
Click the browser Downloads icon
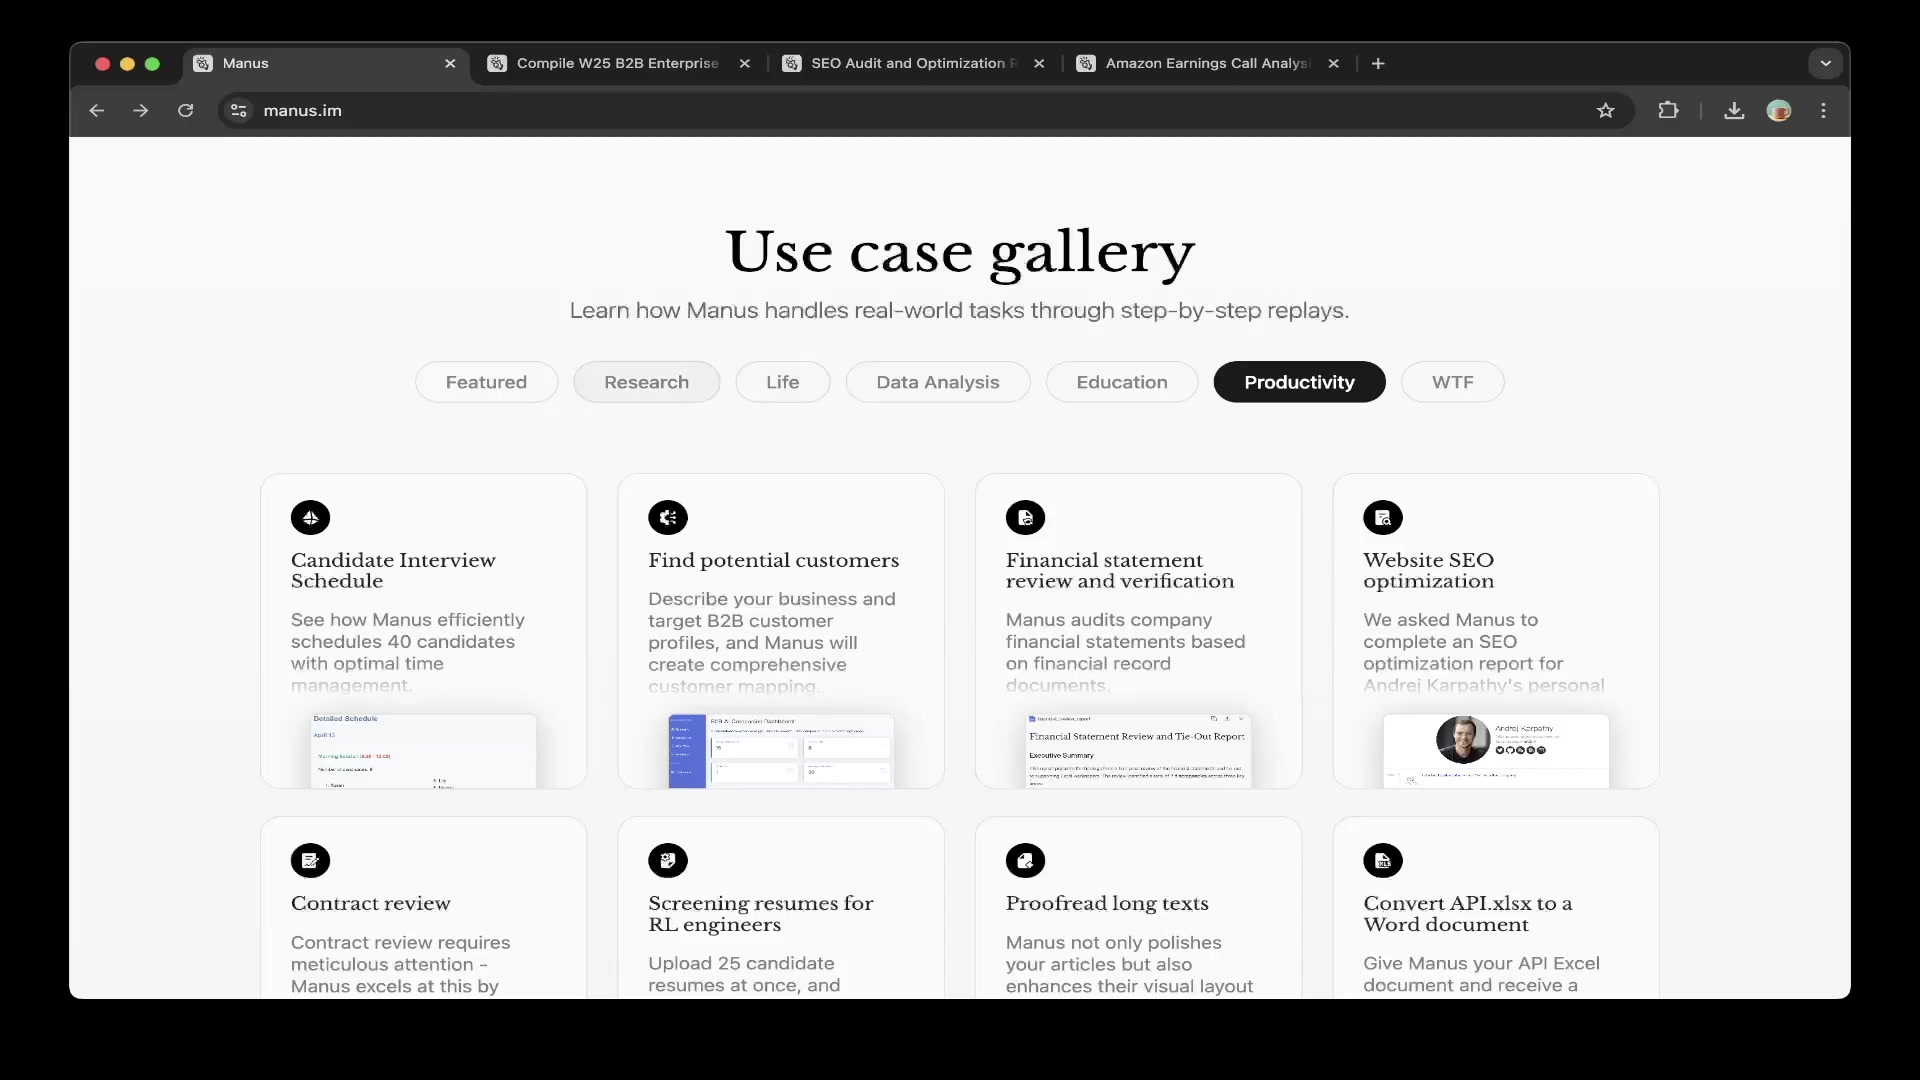coord(1733,110)
